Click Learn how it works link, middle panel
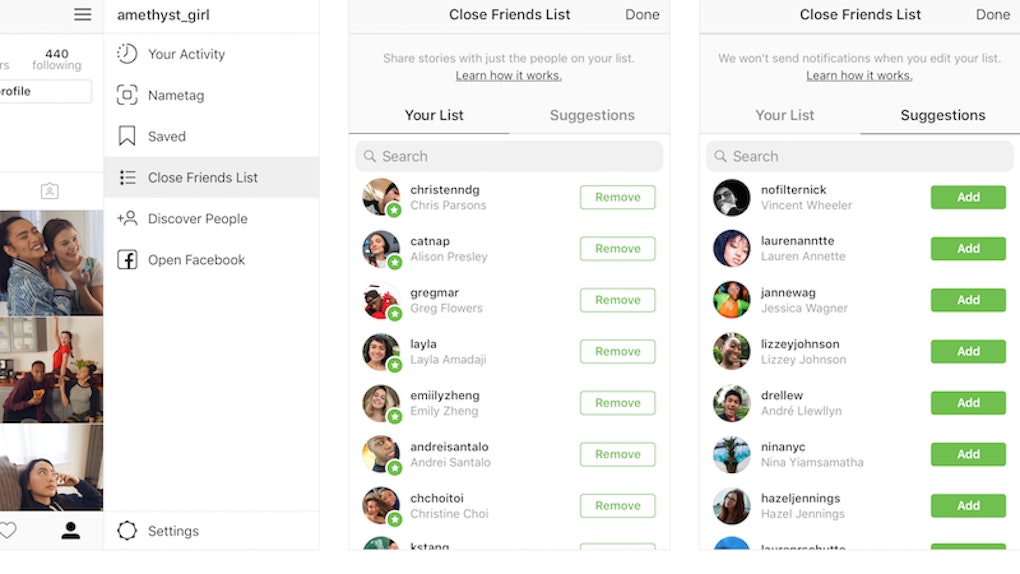Screen dimensions: 1020x574 tap(509, 75)
